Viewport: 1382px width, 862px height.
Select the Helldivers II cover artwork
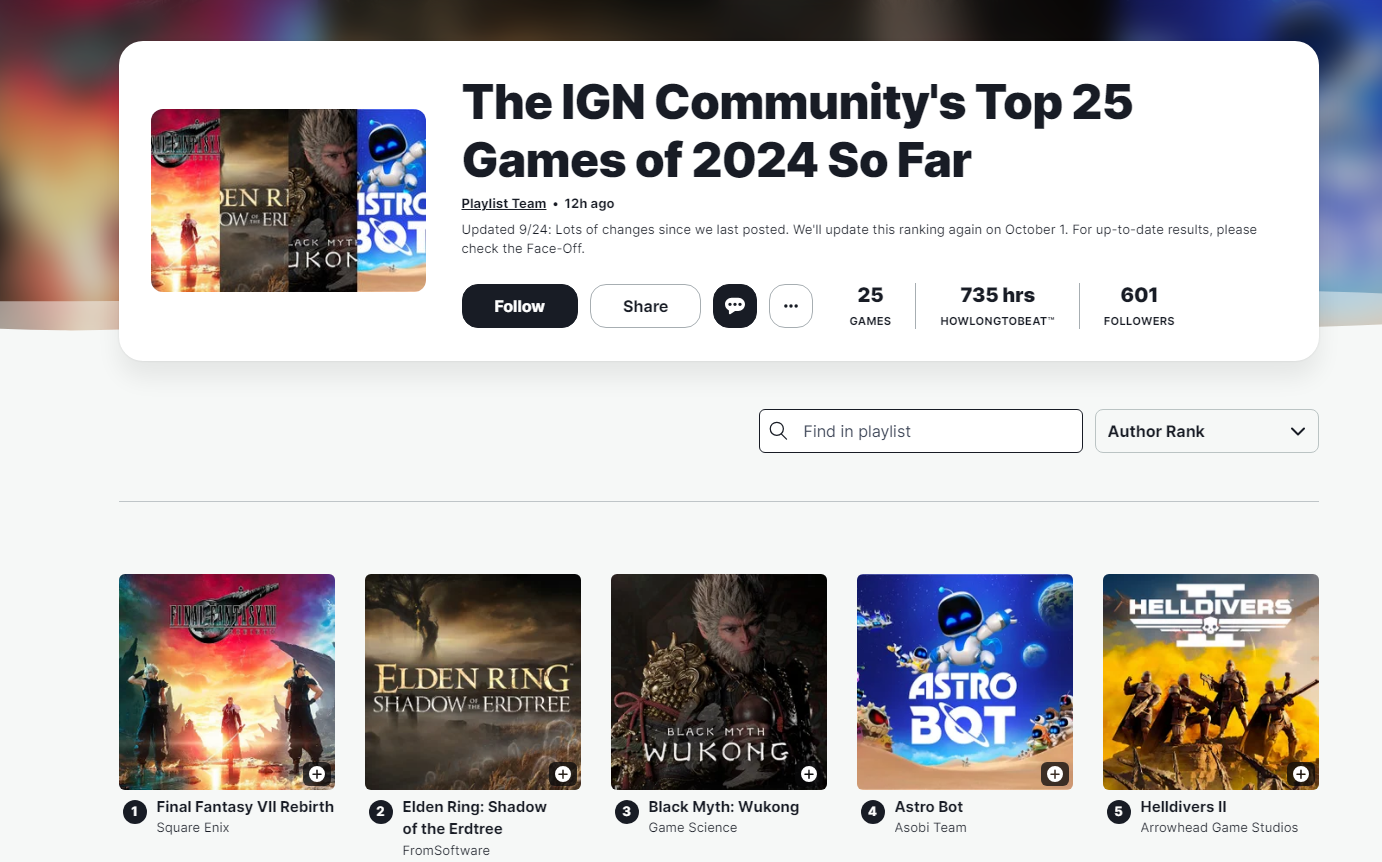(x=1210, y=680)
